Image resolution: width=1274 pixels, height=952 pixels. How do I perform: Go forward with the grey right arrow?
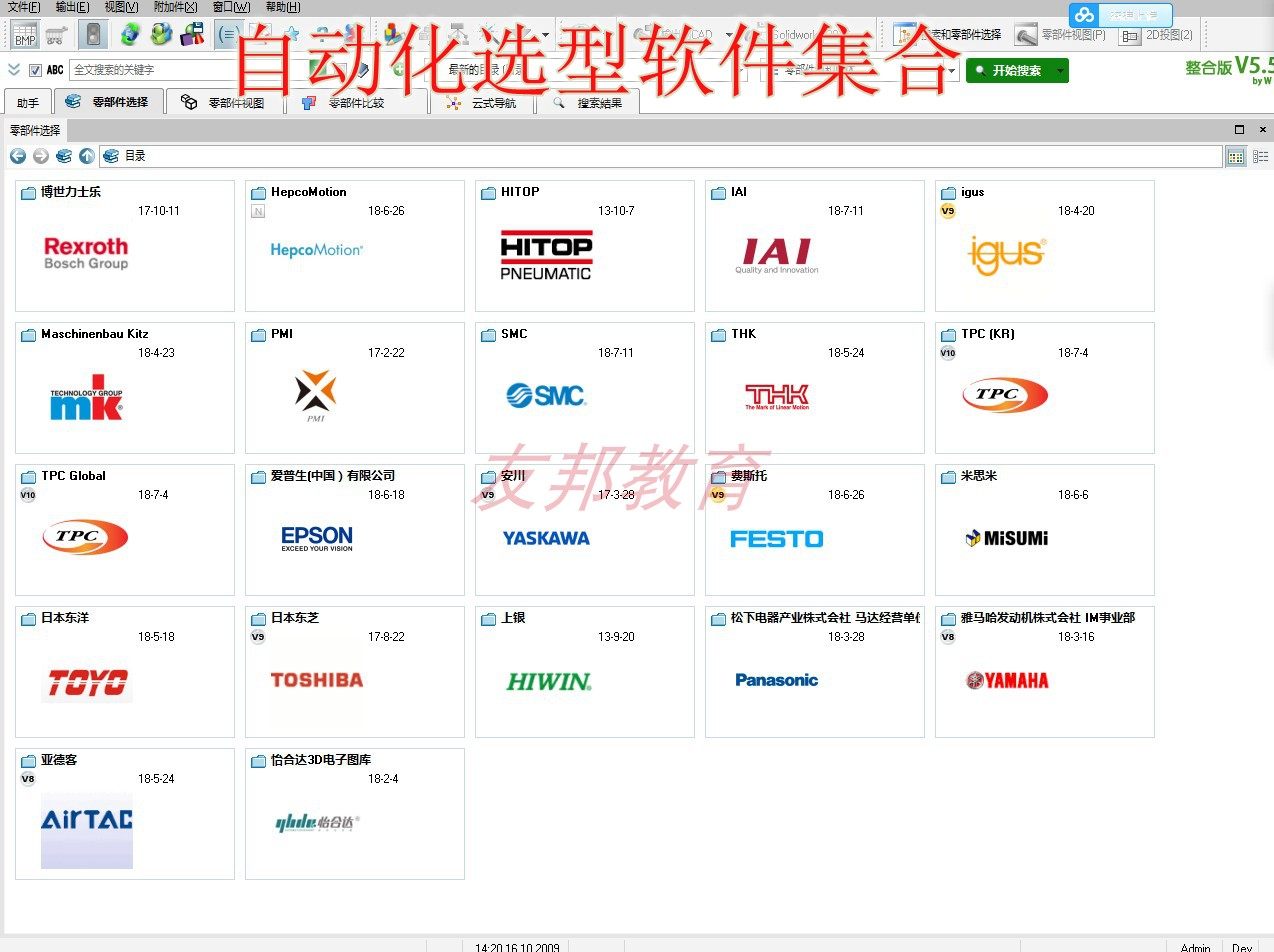[x=41, y=156]
